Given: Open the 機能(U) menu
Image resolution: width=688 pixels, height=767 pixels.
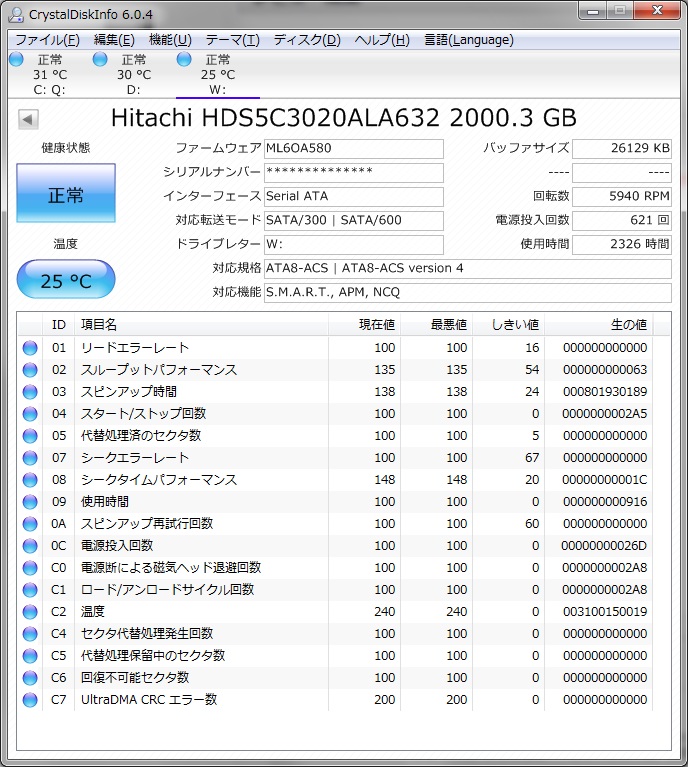Looking at the screenshot, I should [x=170, y=40].
